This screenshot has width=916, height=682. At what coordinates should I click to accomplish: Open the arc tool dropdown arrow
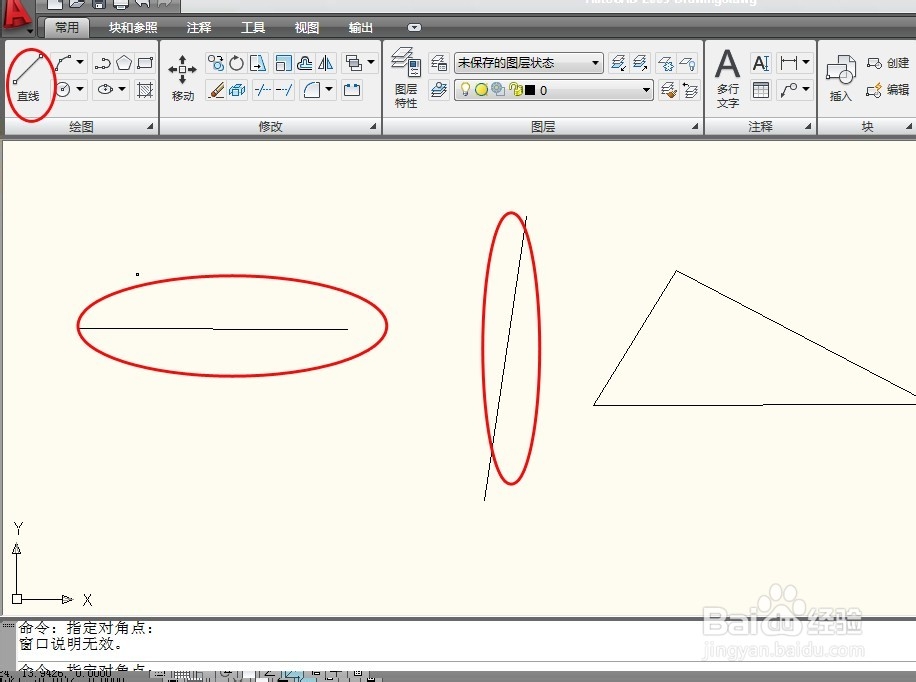click(x=80, y=62)
